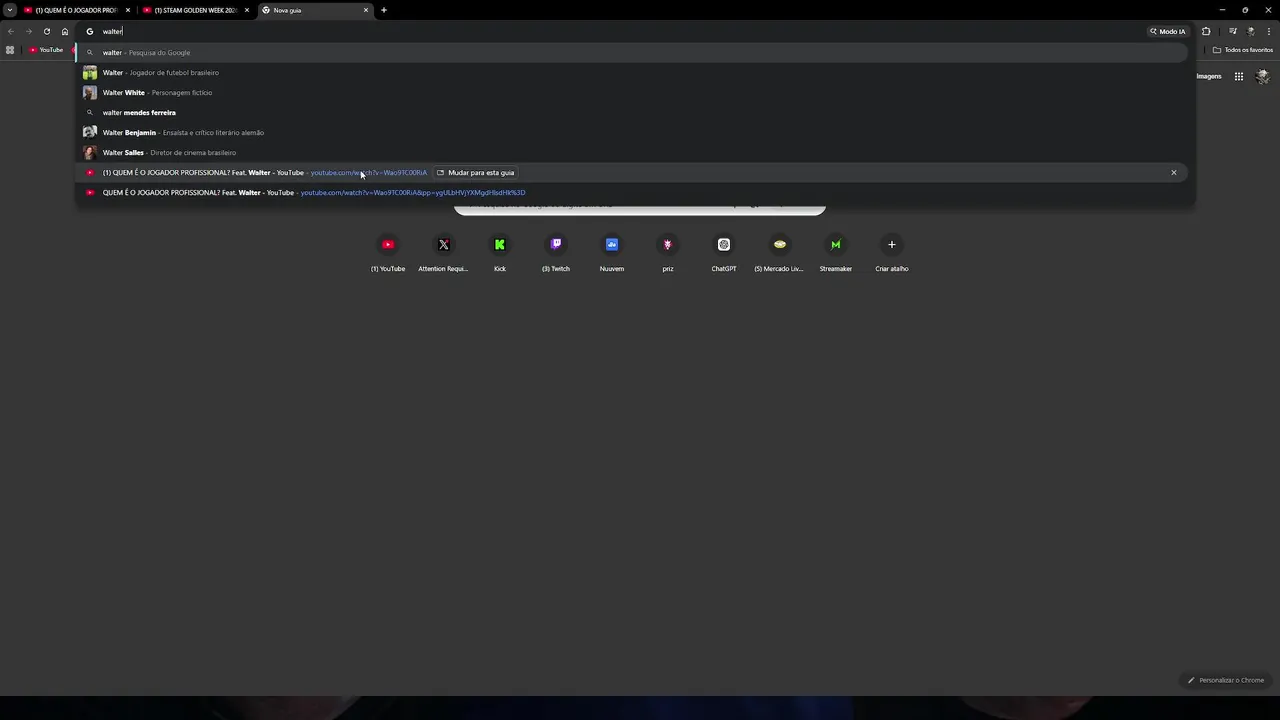Click the address bar containing walter
This screenshot has height=720, width=1280.
point(635,31)
